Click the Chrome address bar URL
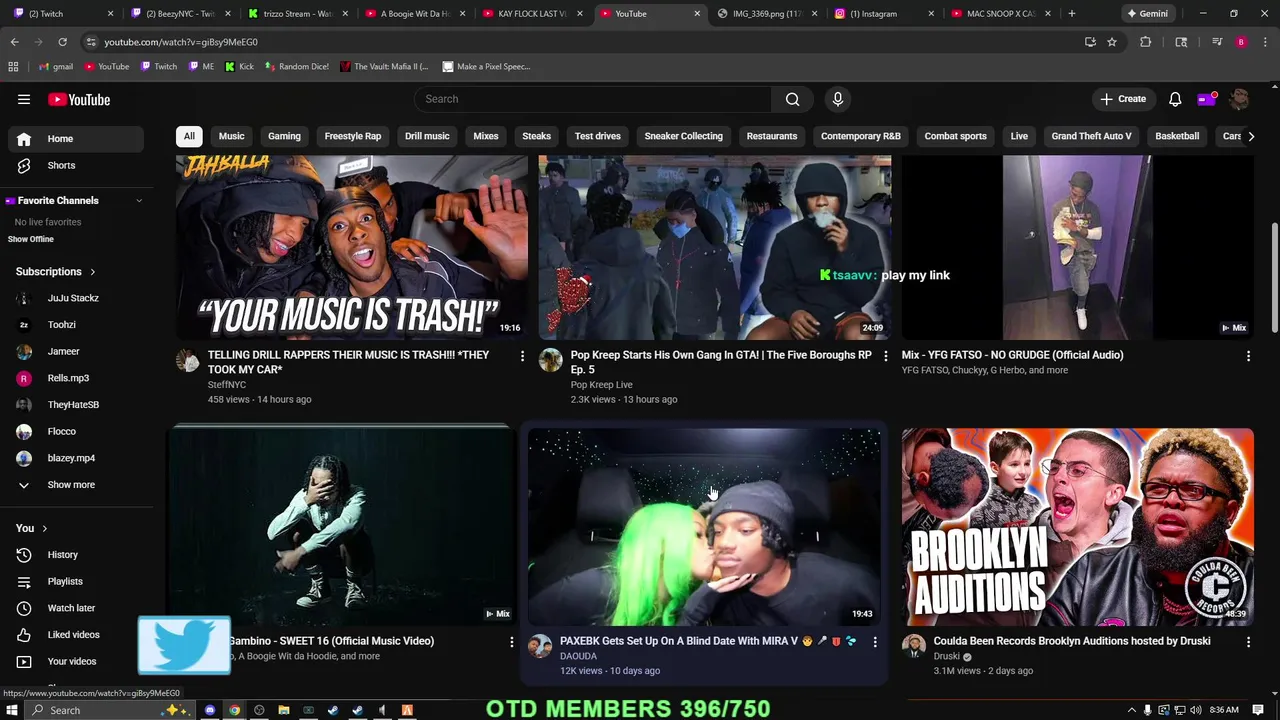 181,42
